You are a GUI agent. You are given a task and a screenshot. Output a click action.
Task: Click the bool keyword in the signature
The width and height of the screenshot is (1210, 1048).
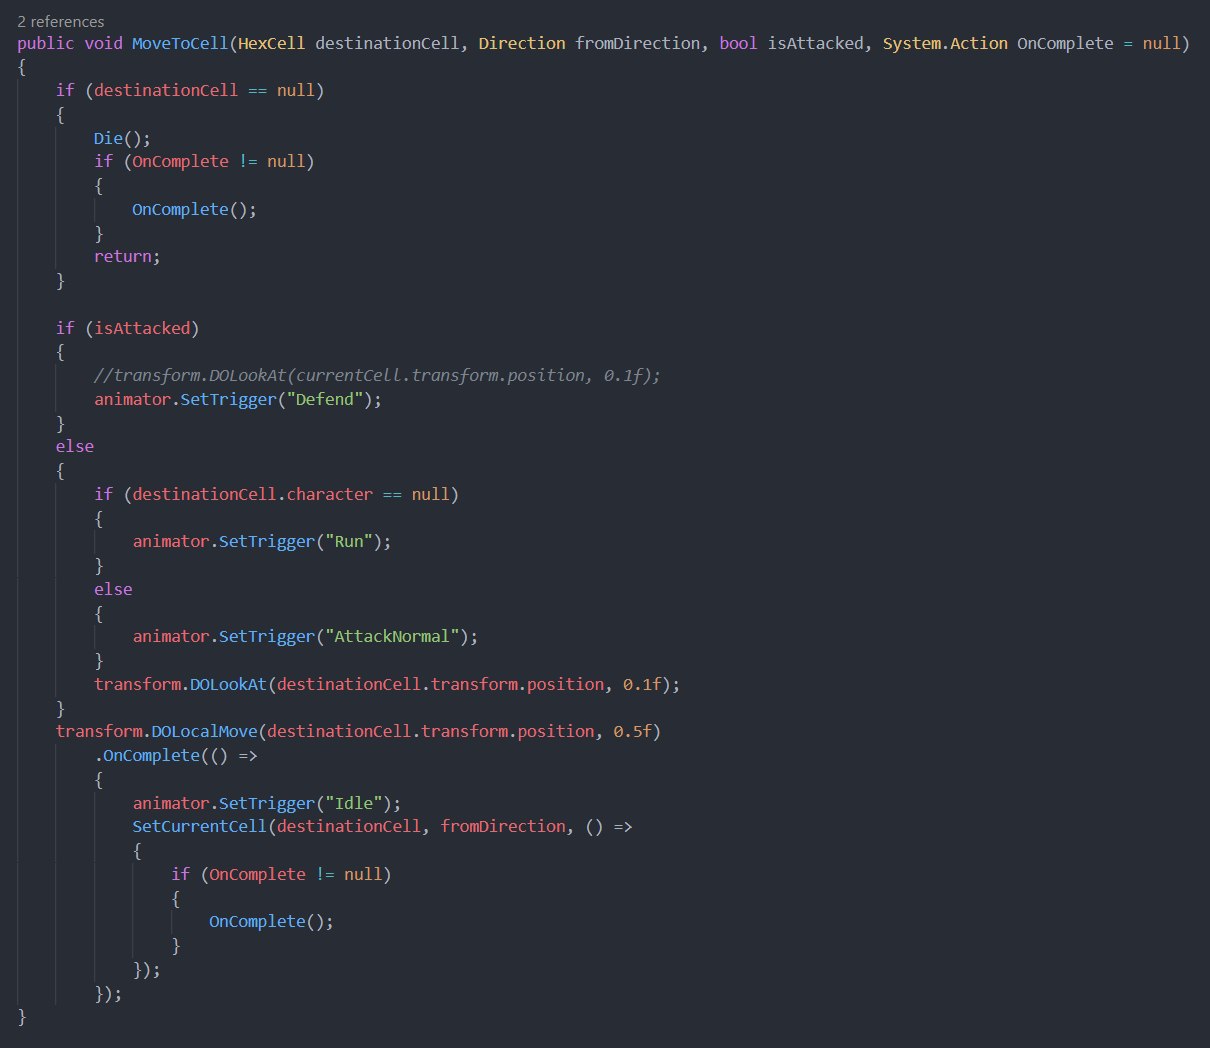click(738, 43)
